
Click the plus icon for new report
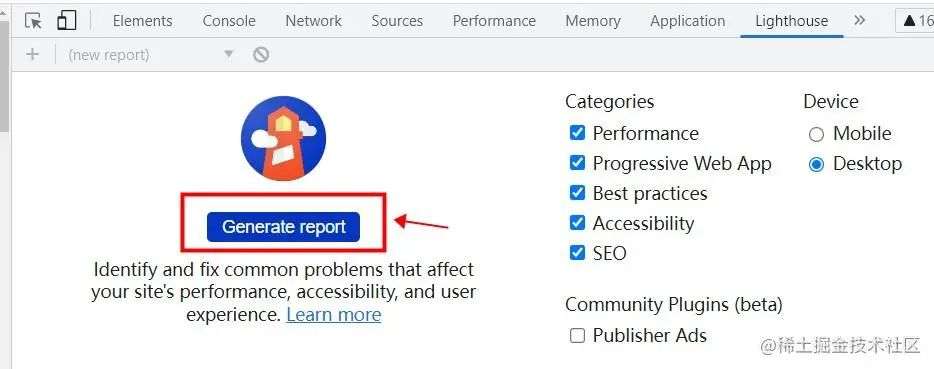32,55
